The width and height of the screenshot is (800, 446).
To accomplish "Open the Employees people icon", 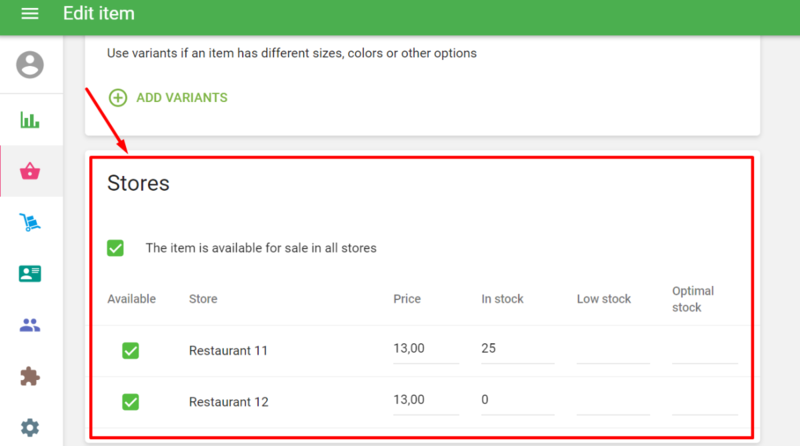I will (30, 325).
